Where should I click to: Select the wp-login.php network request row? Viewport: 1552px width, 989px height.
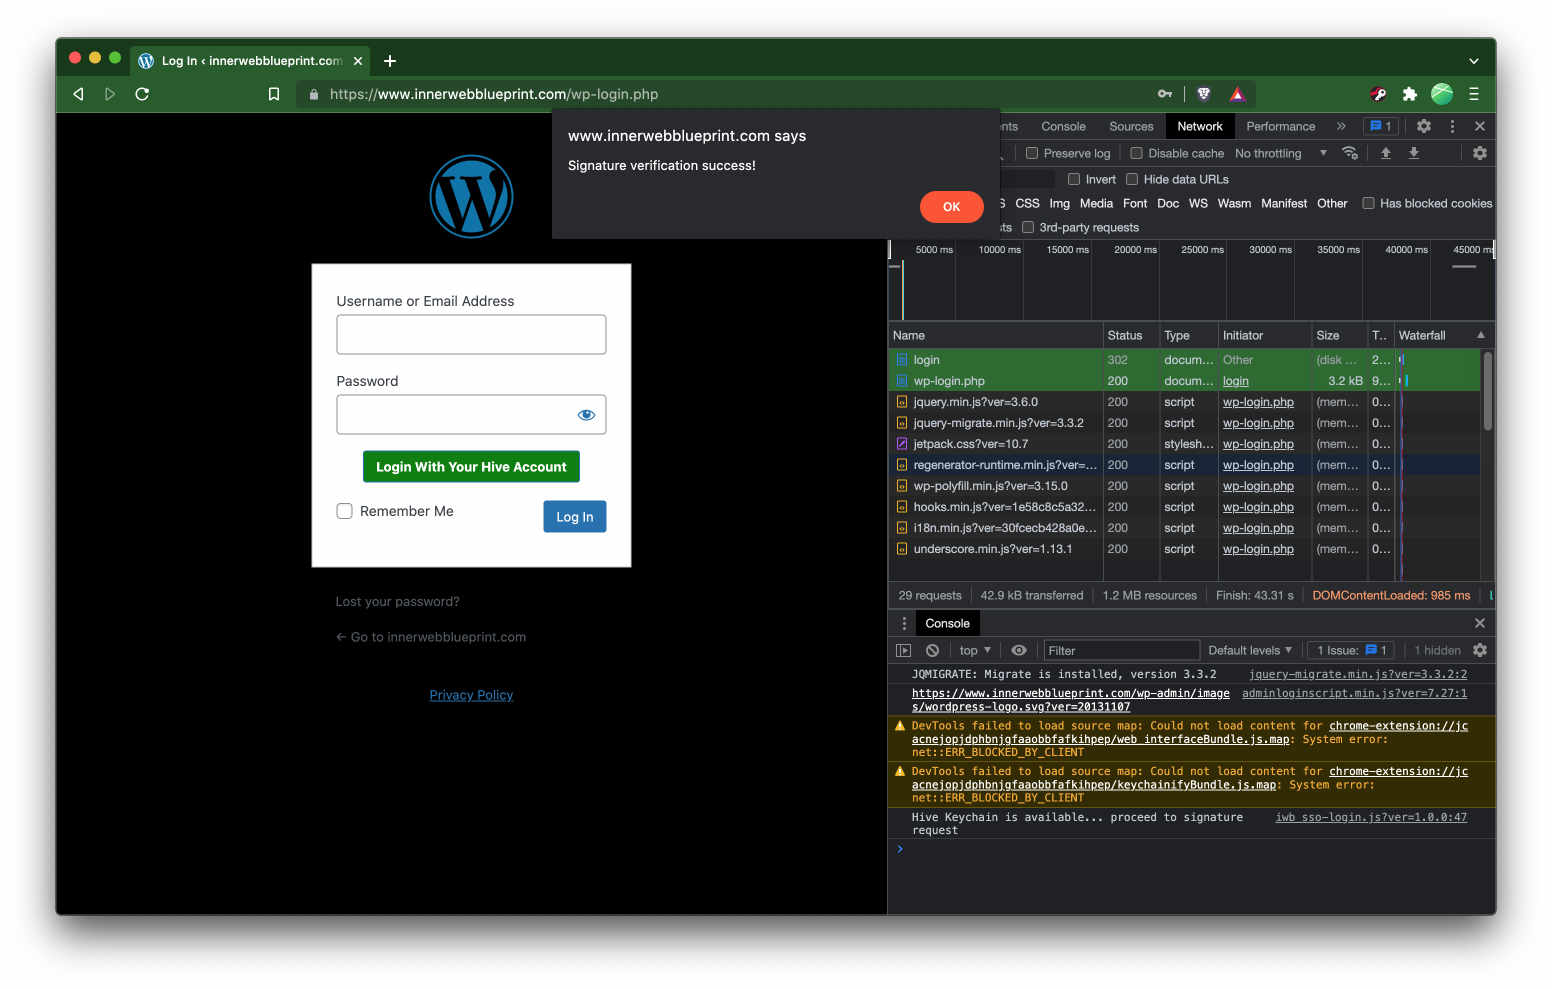(1185, 381)
